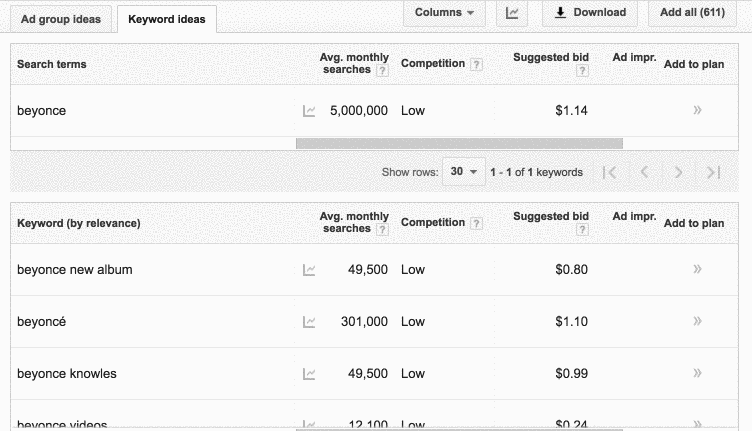Select the Keyword ideas tab
Screen dimensions: 752x431
coord(167,19)
